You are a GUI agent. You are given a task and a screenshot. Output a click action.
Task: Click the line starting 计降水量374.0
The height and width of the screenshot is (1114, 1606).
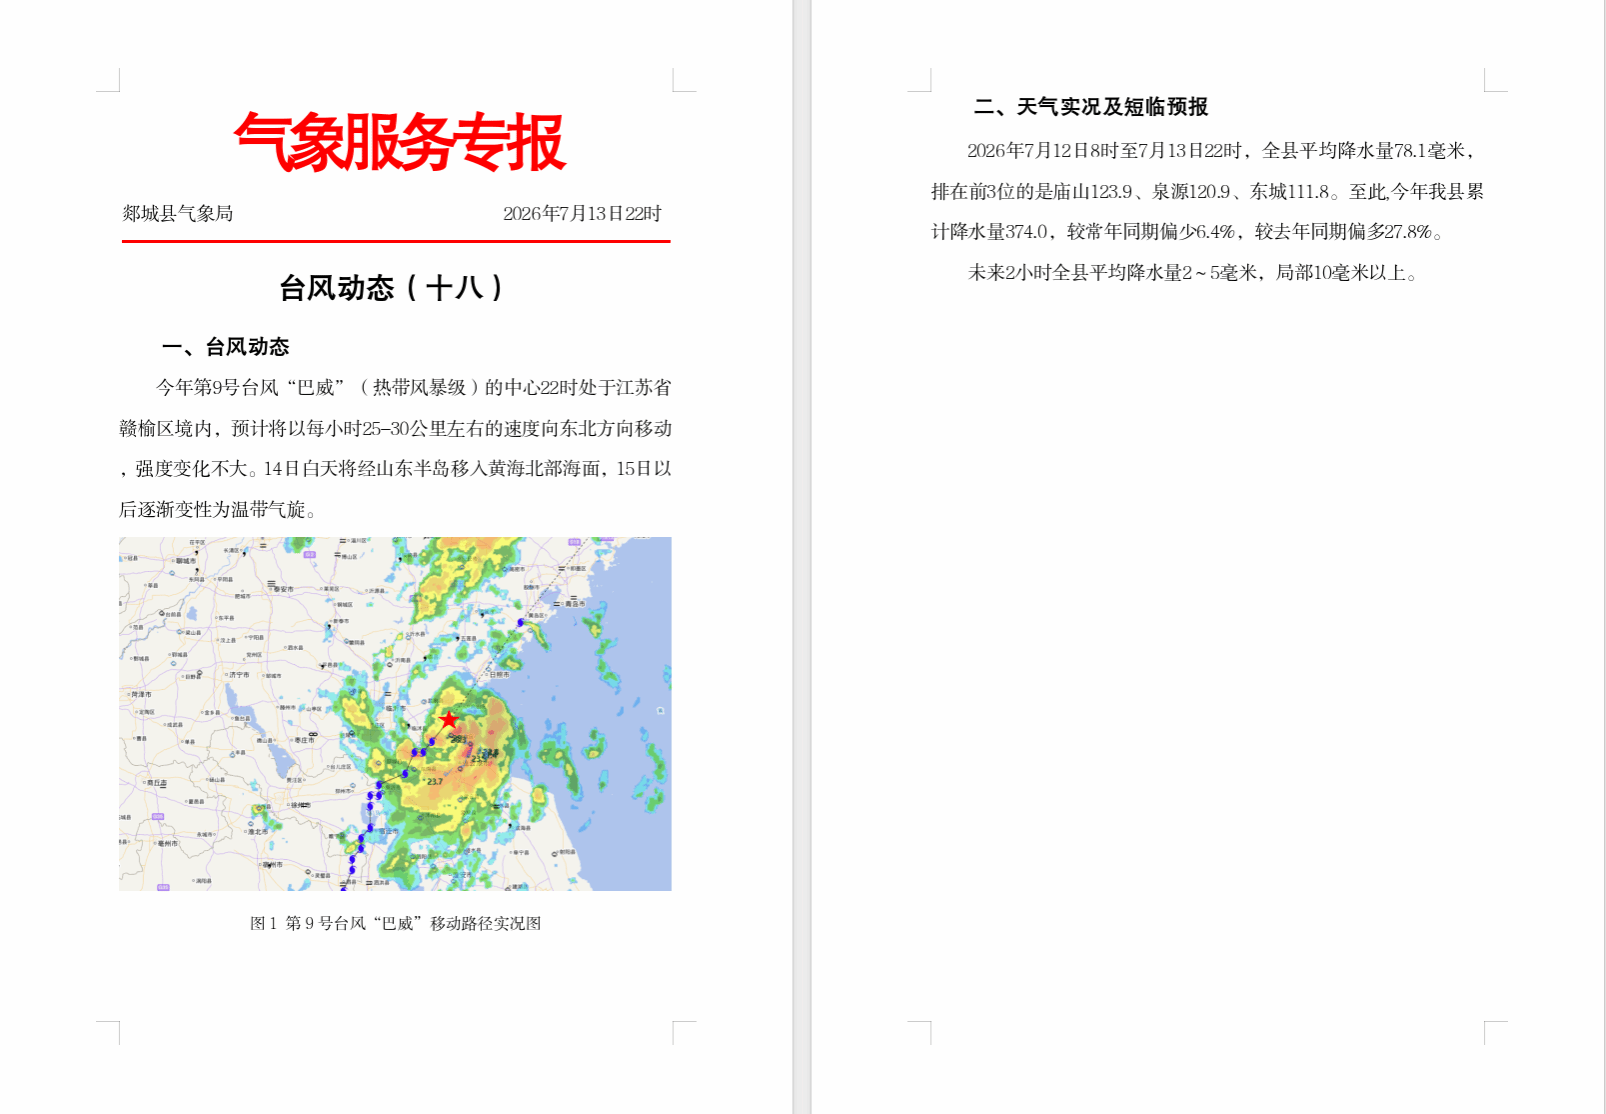1188,231
